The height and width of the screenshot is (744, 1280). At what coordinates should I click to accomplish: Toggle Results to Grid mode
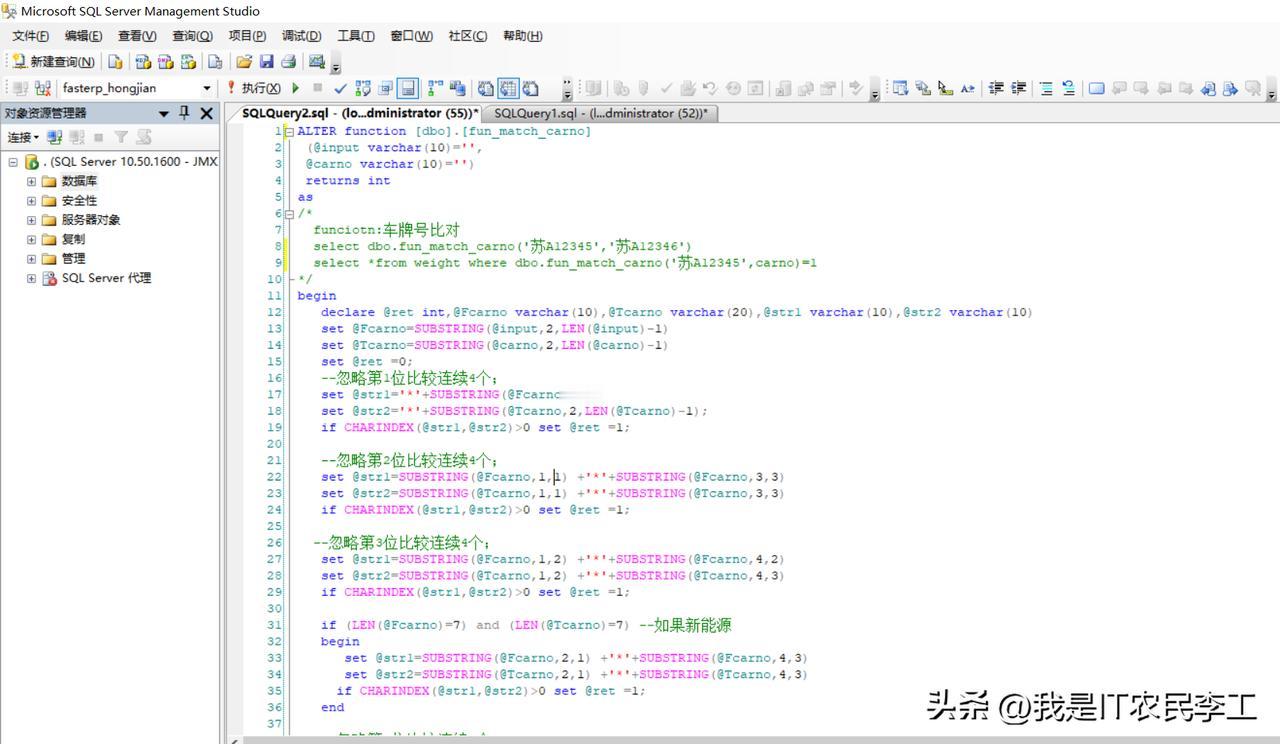pyautogui.click(x=508, y=88)
